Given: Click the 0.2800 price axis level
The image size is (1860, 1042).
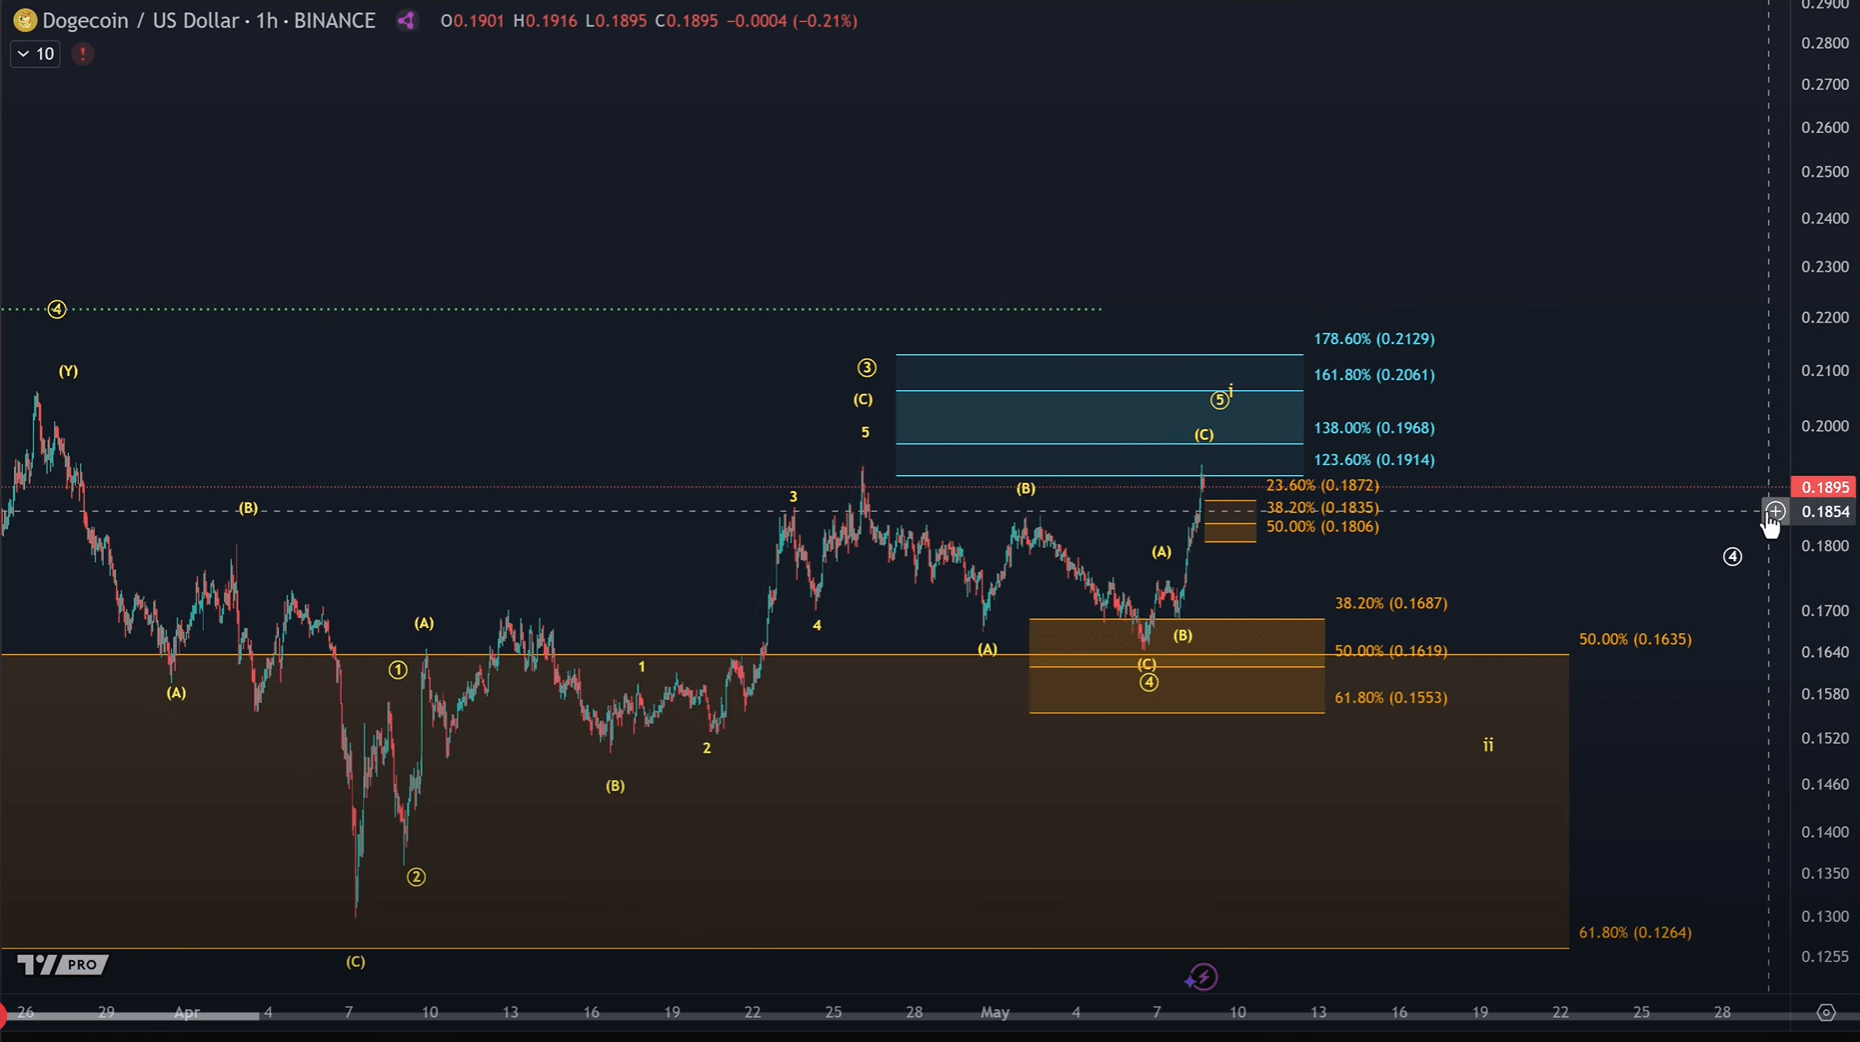Looking at the screenshot, I should tap(1825, 43).
